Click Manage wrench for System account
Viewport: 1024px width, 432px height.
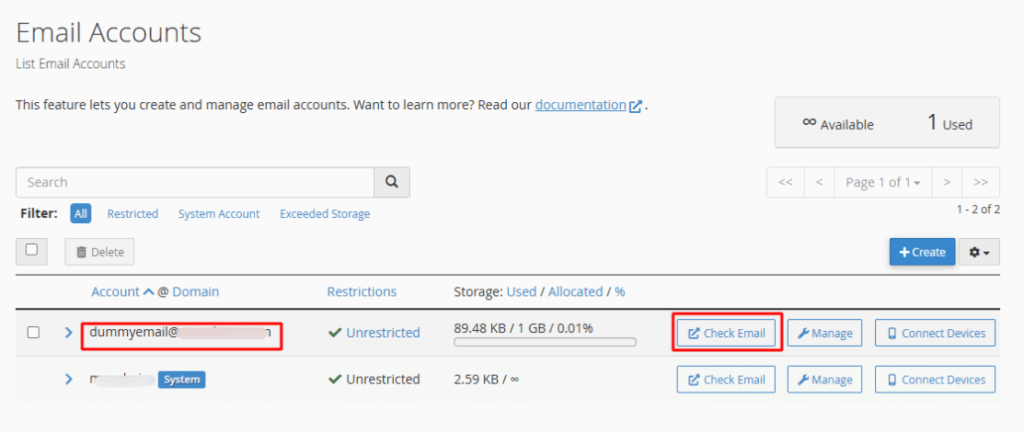825,380
